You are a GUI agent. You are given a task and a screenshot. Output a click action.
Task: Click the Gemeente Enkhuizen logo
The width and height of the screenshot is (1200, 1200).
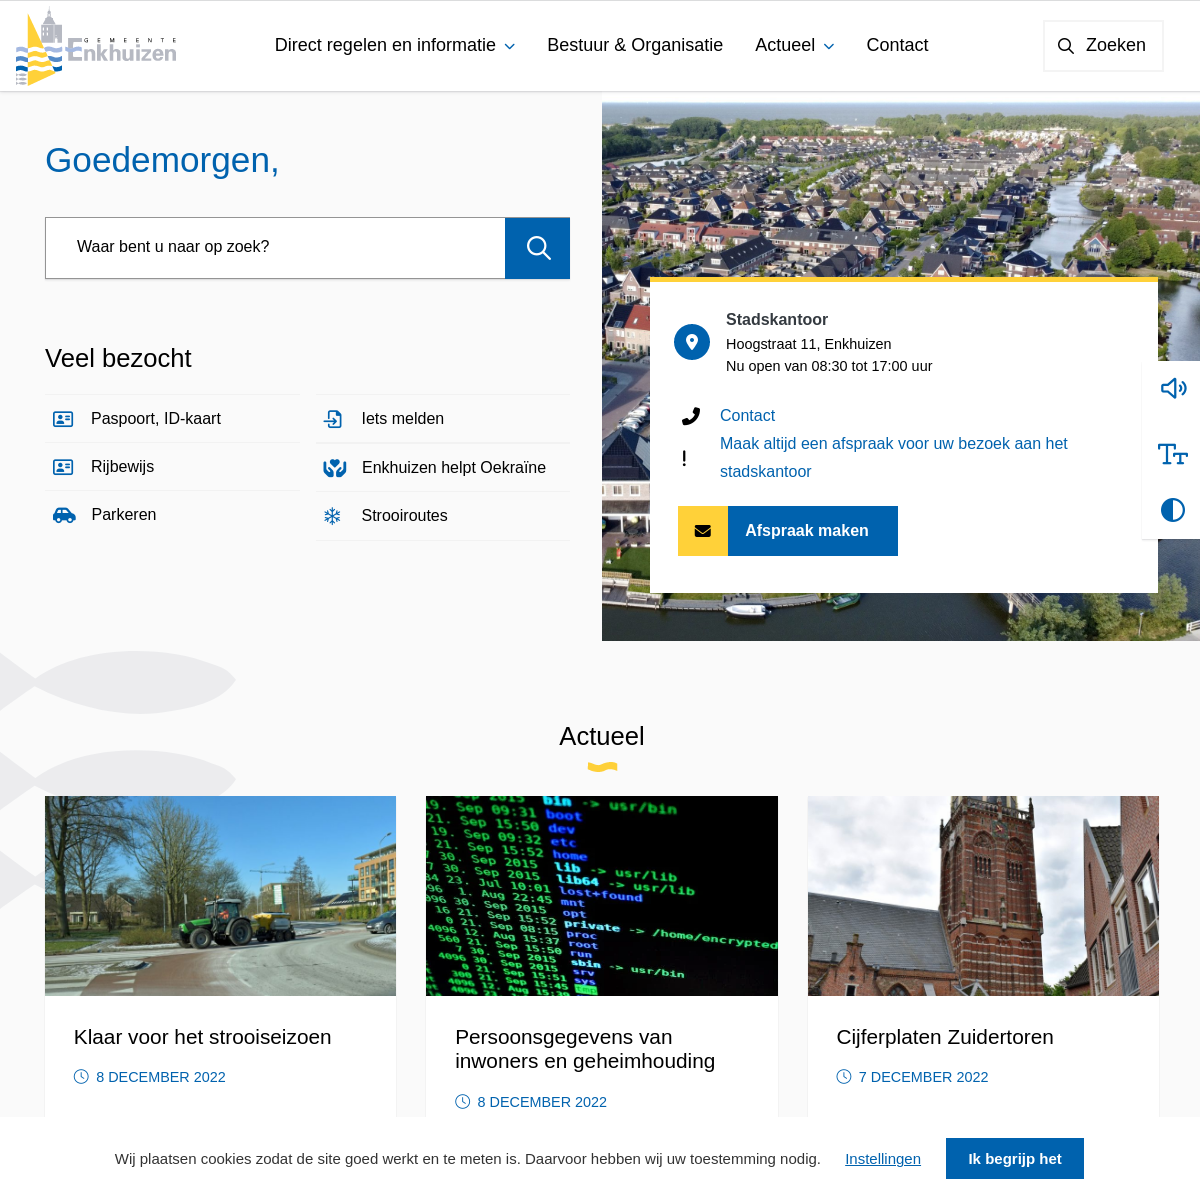(96, 47)
